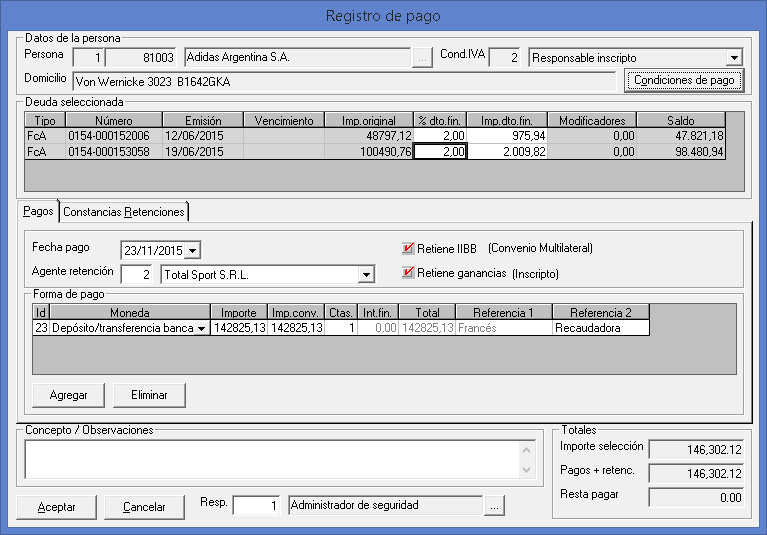Viewport: 767px width, 535px height.
Task: Expand Responsable inscripto dropdown
Action: pyautogui.click(x=734, y=58)
